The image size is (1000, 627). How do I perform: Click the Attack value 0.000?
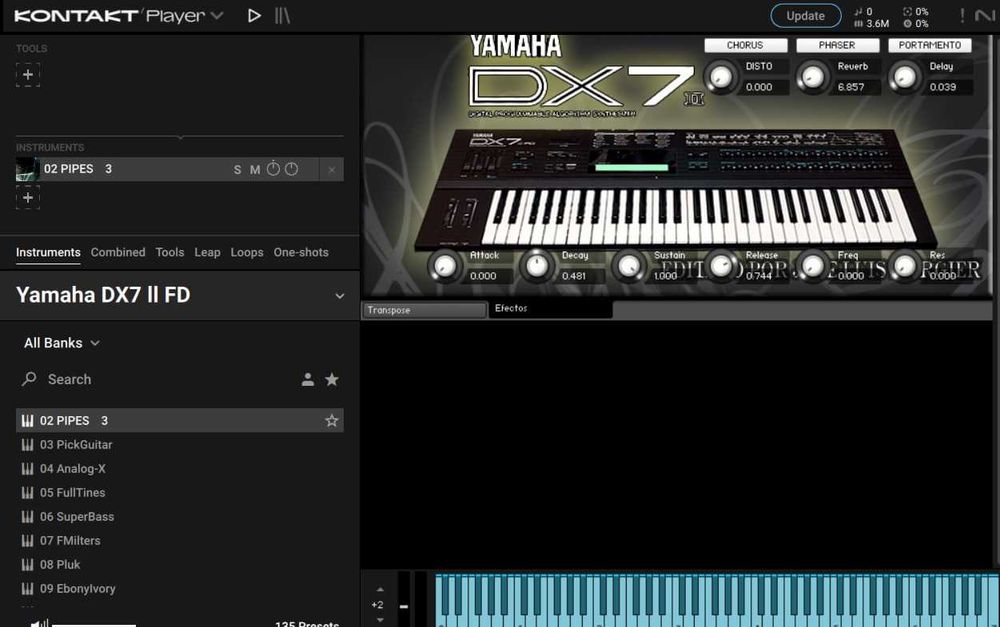(483, 276)
